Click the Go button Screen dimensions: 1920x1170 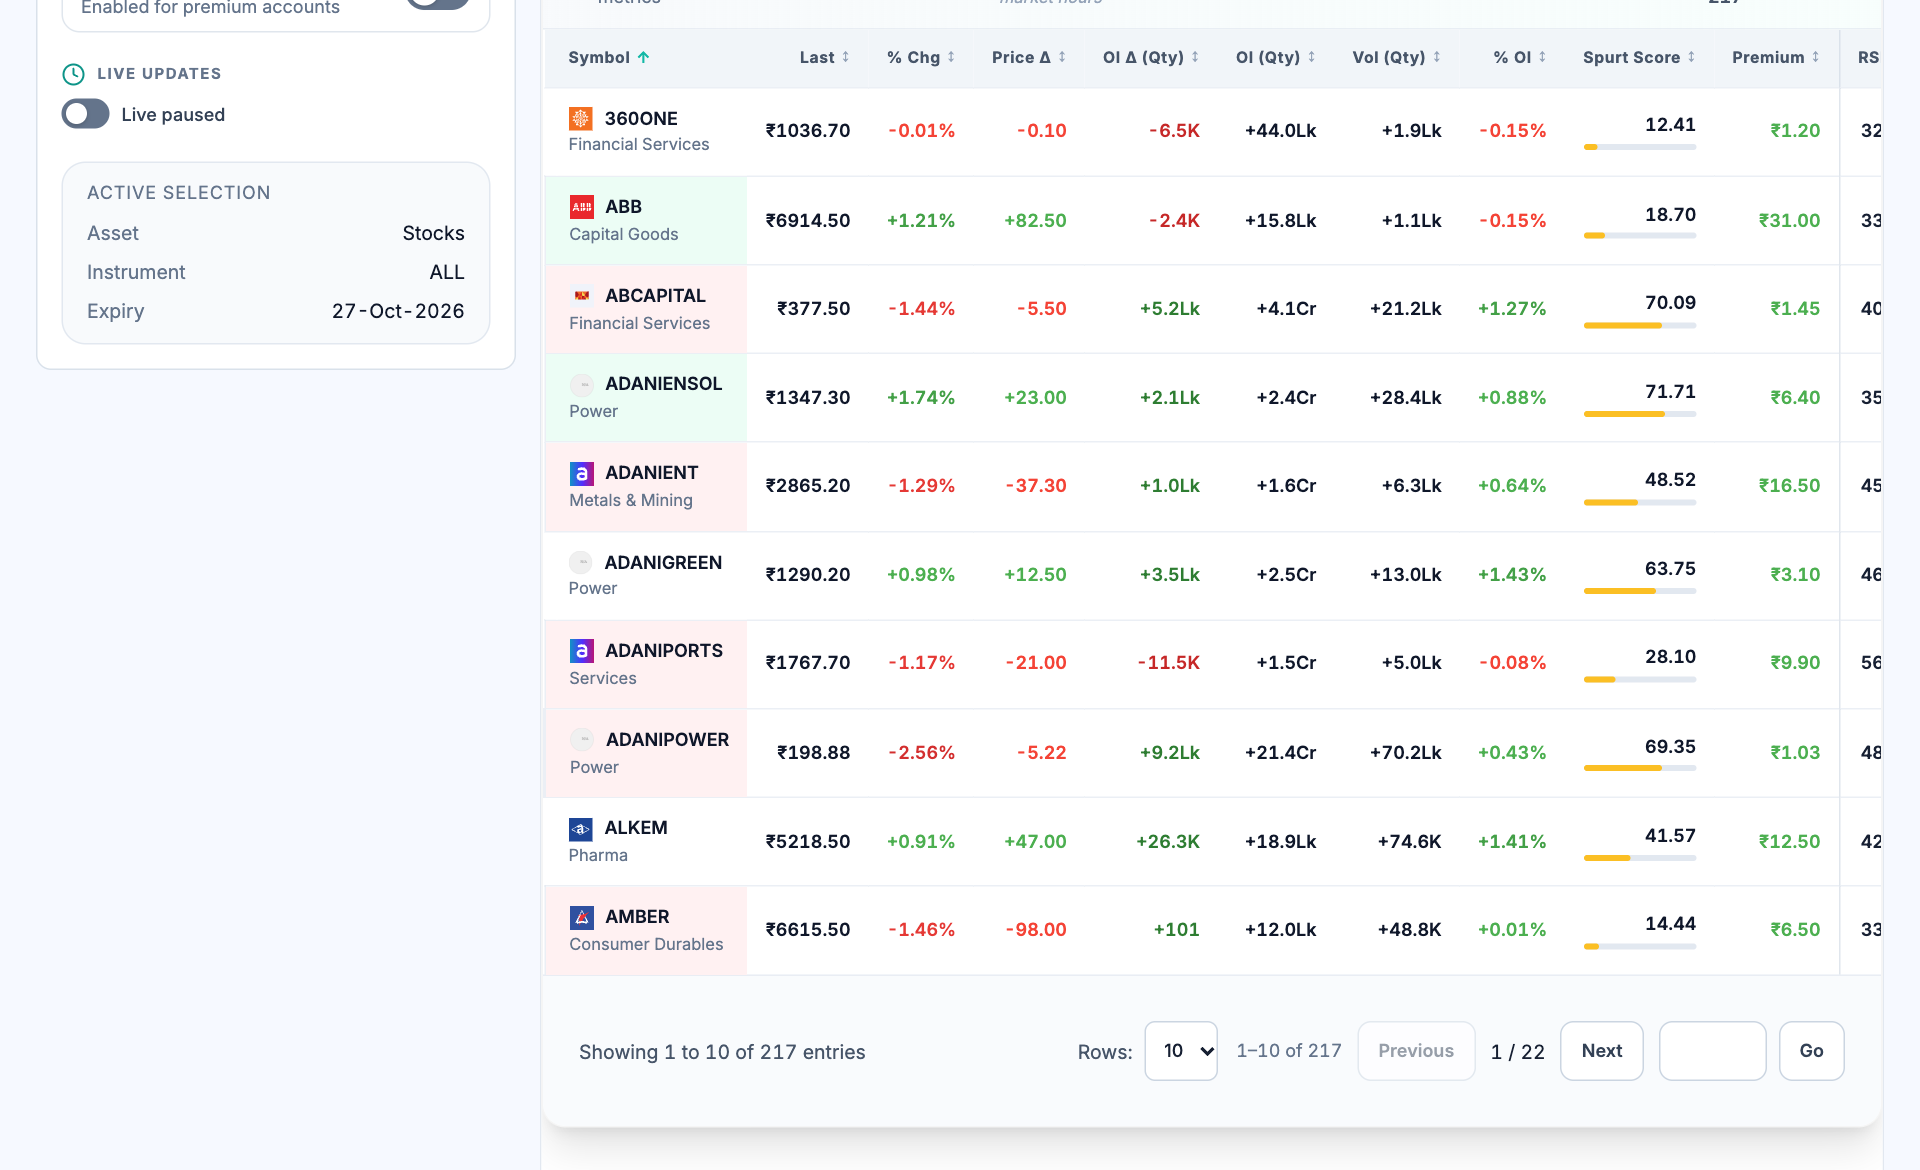coord(1812,1051)
